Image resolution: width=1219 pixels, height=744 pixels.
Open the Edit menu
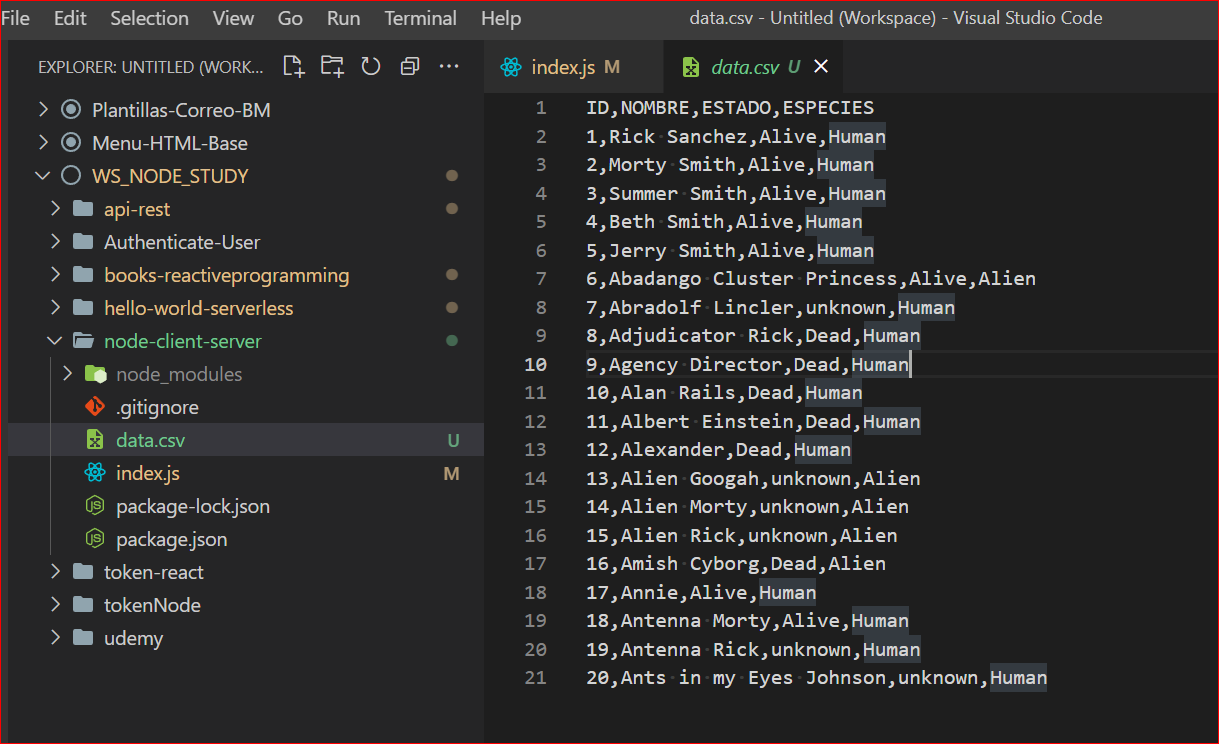[70, 18]
